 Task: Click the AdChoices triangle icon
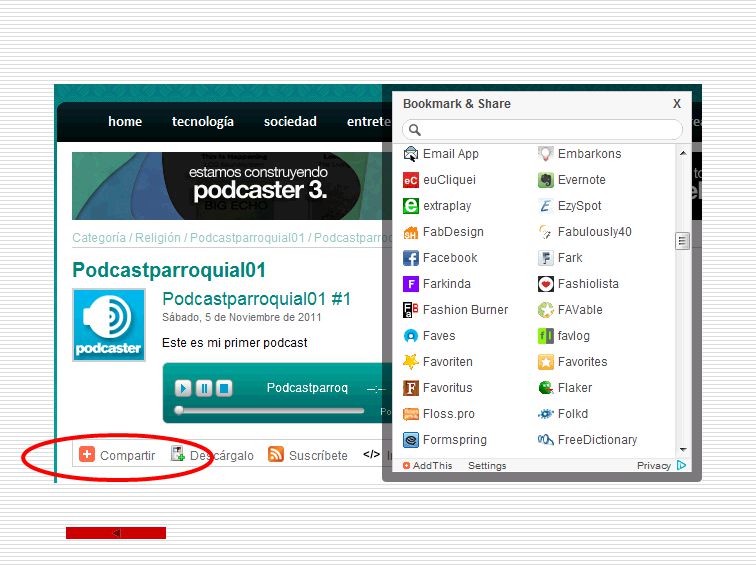click(x=681, y=465)
